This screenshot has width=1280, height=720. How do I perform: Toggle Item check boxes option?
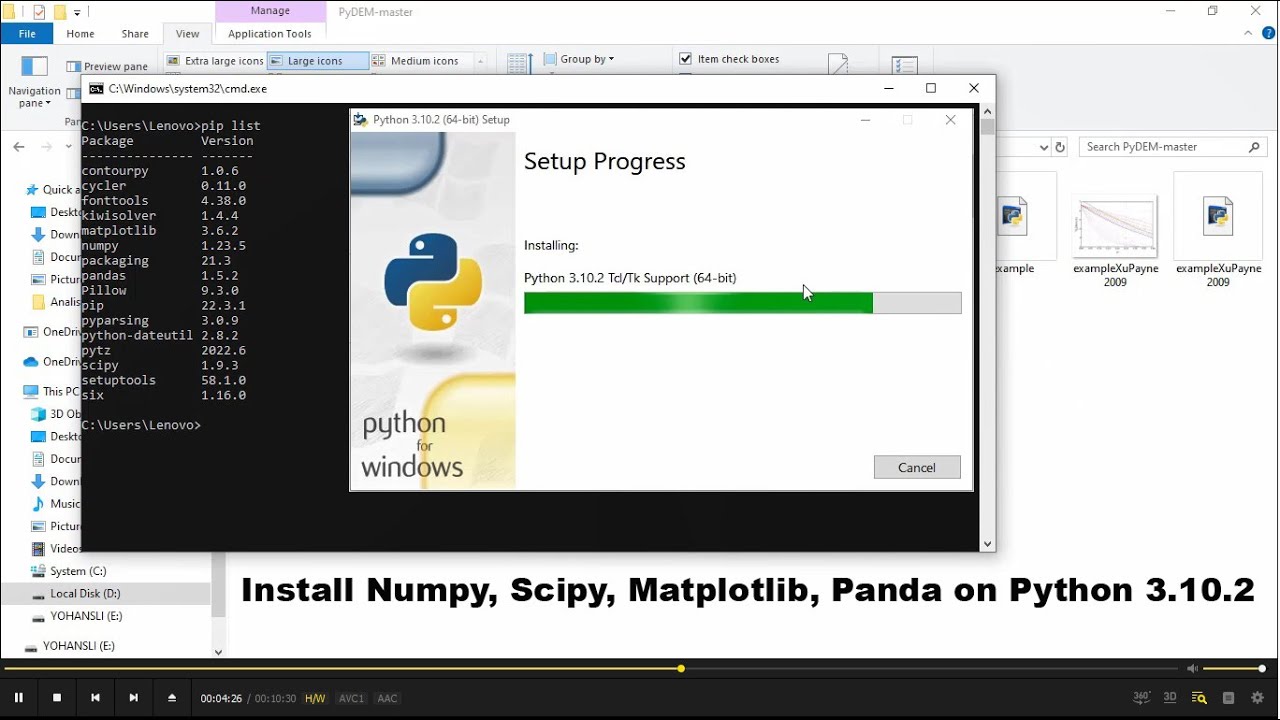point(729,59)
